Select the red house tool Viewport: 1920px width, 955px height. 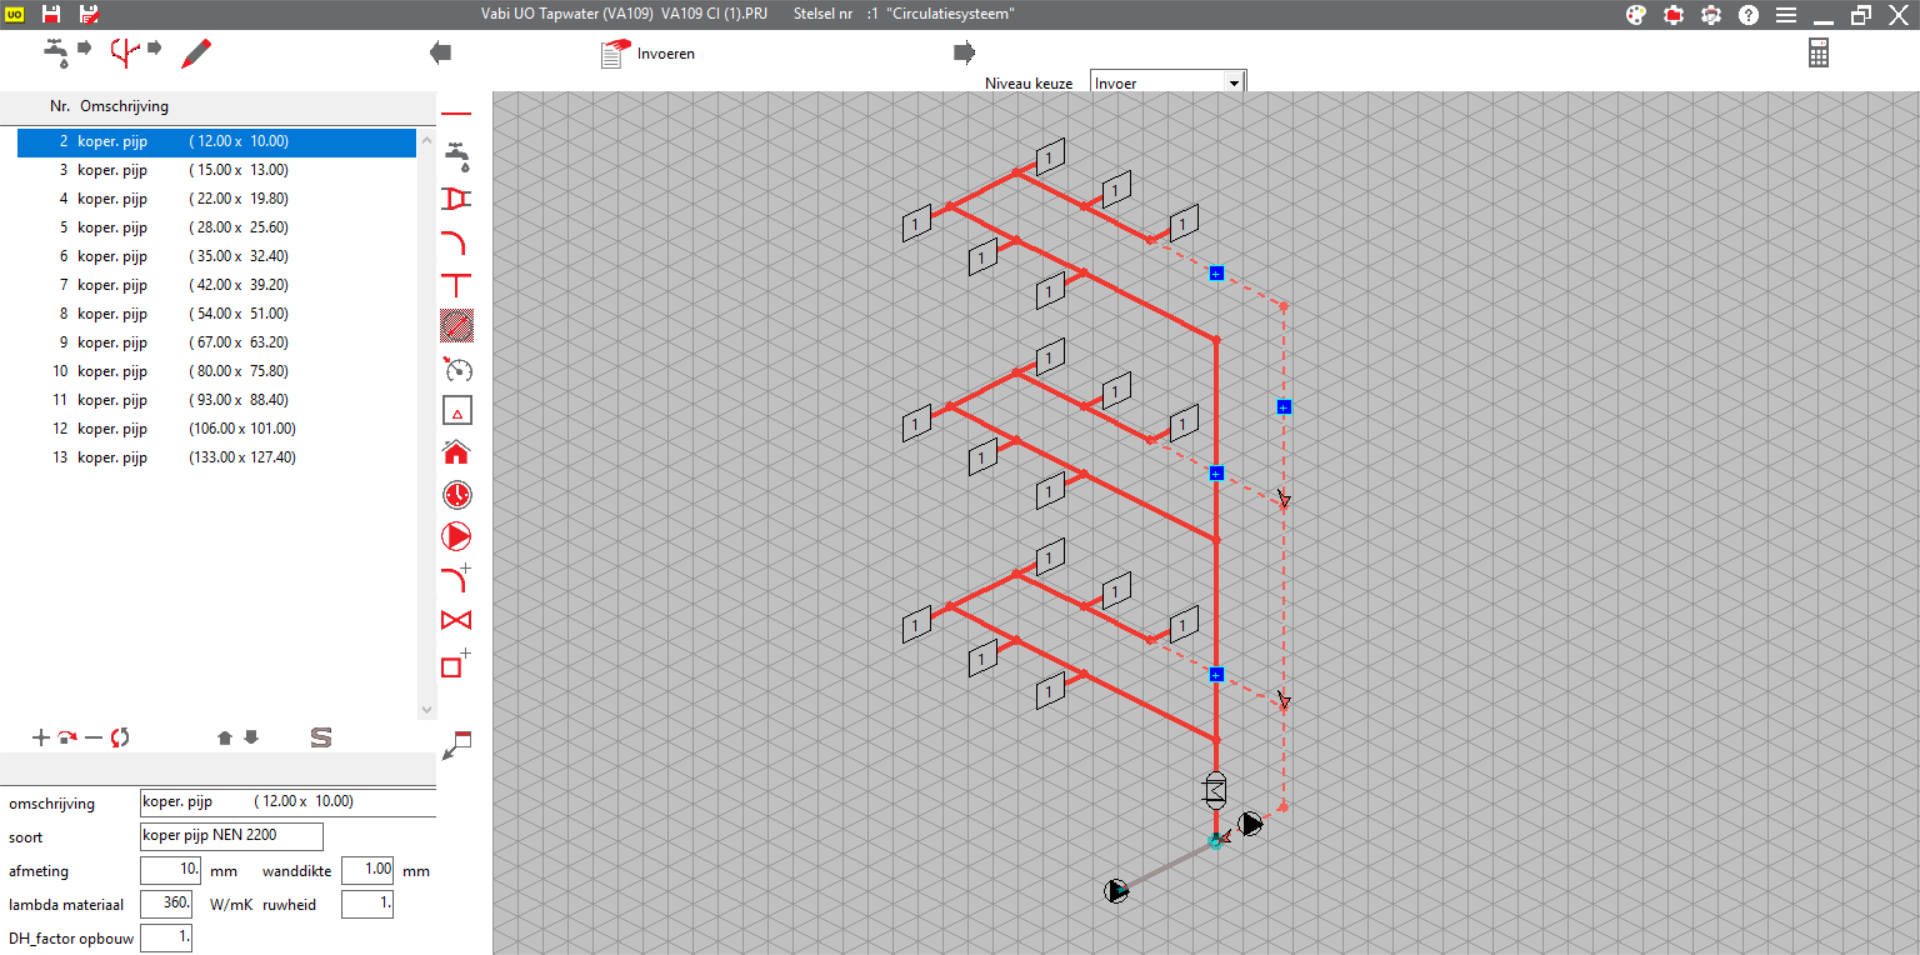pyautogui.click(x=456, y=452)
